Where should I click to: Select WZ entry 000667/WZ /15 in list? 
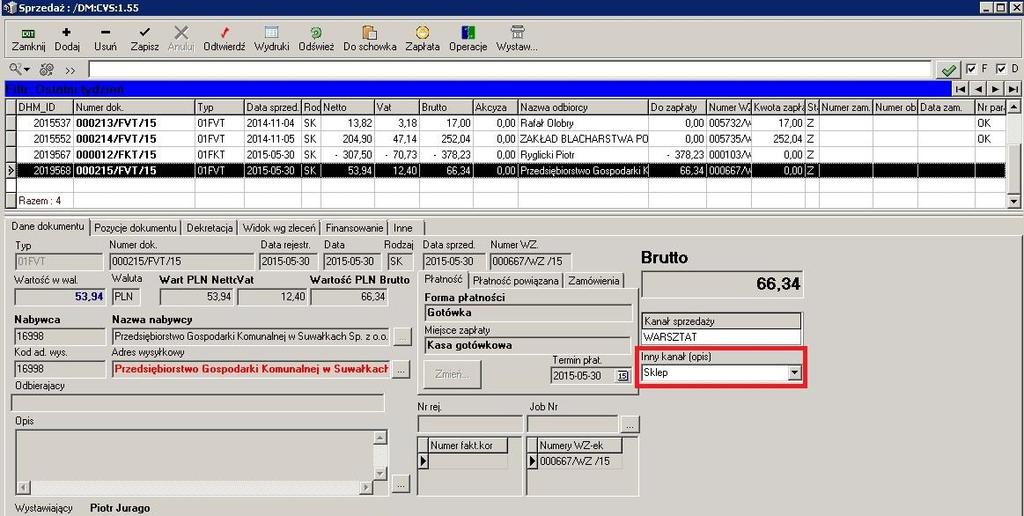point(579,461)
